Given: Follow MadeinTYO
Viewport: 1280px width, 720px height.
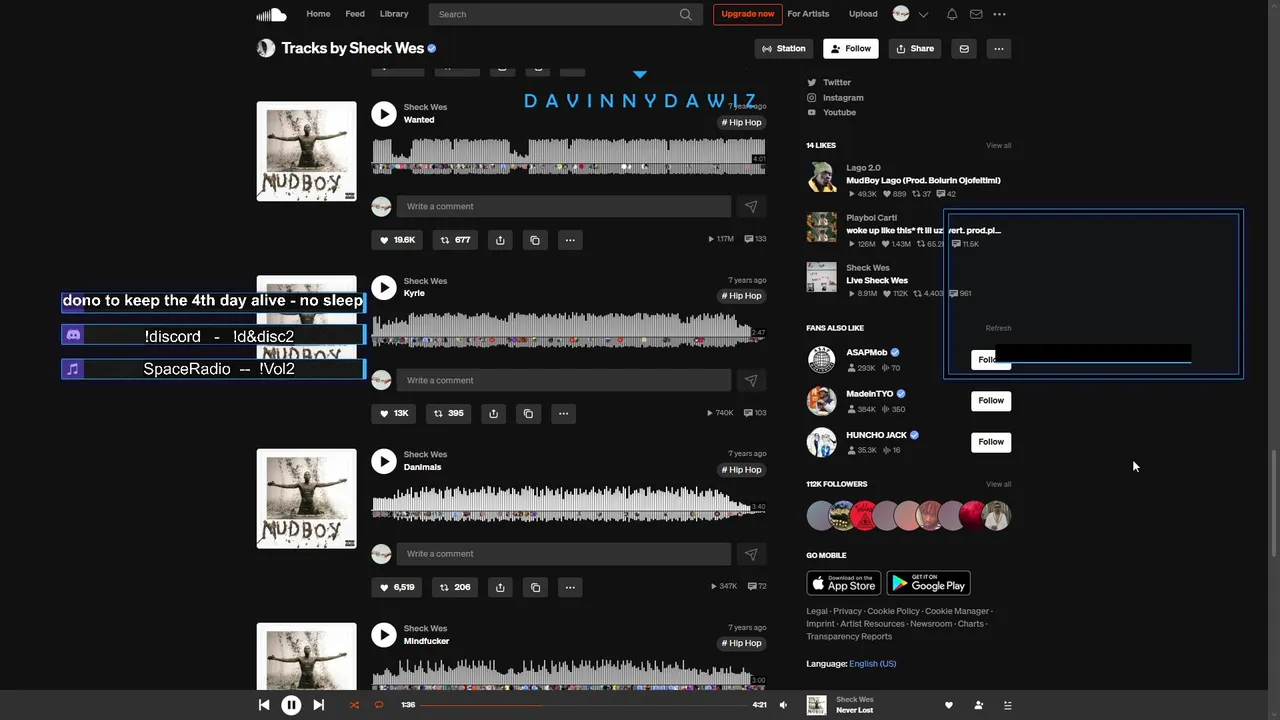Looking at the screenshot, I should pyautogui.click(x=991, y=400).
